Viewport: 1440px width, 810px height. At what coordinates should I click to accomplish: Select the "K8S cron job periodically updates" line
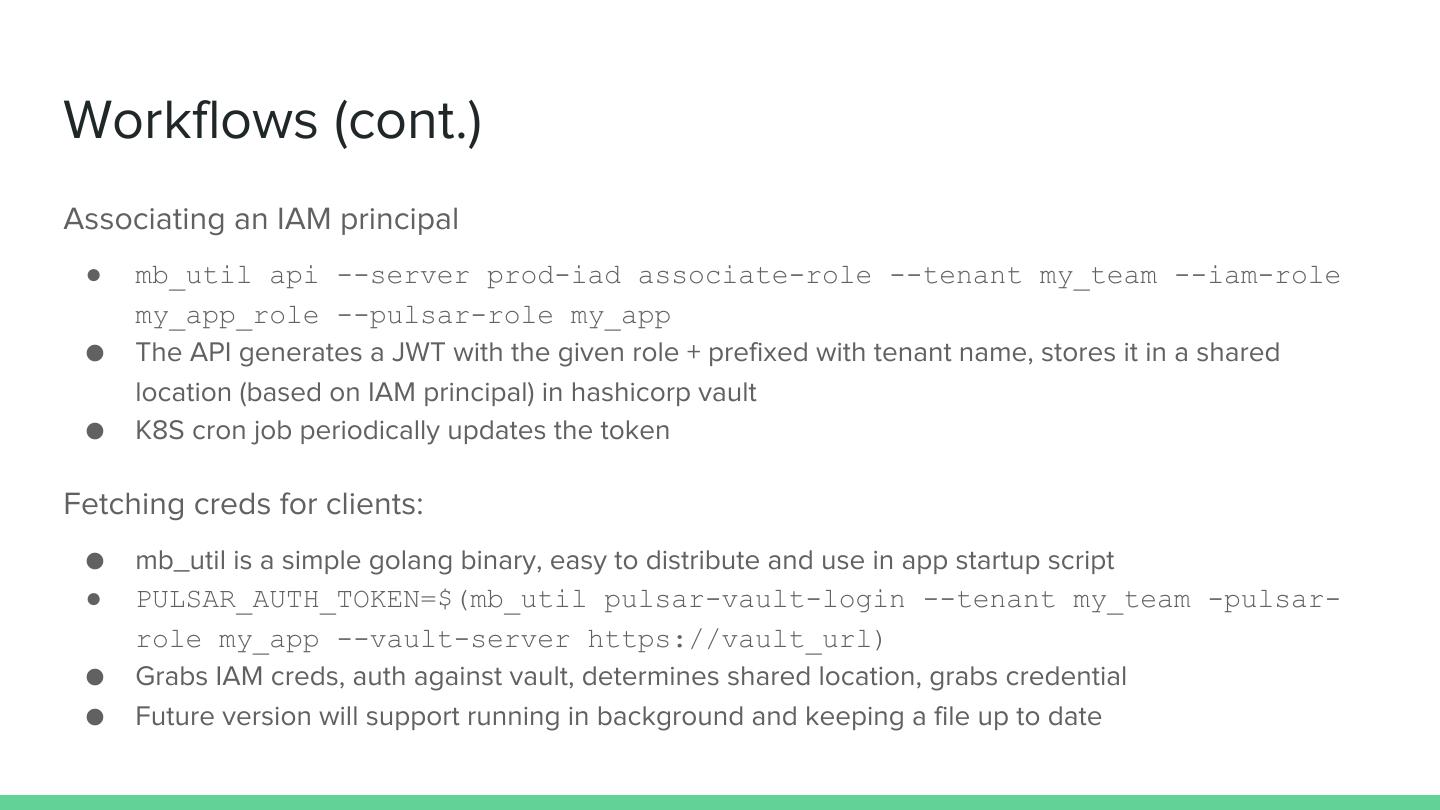click(x=402, y=431)
